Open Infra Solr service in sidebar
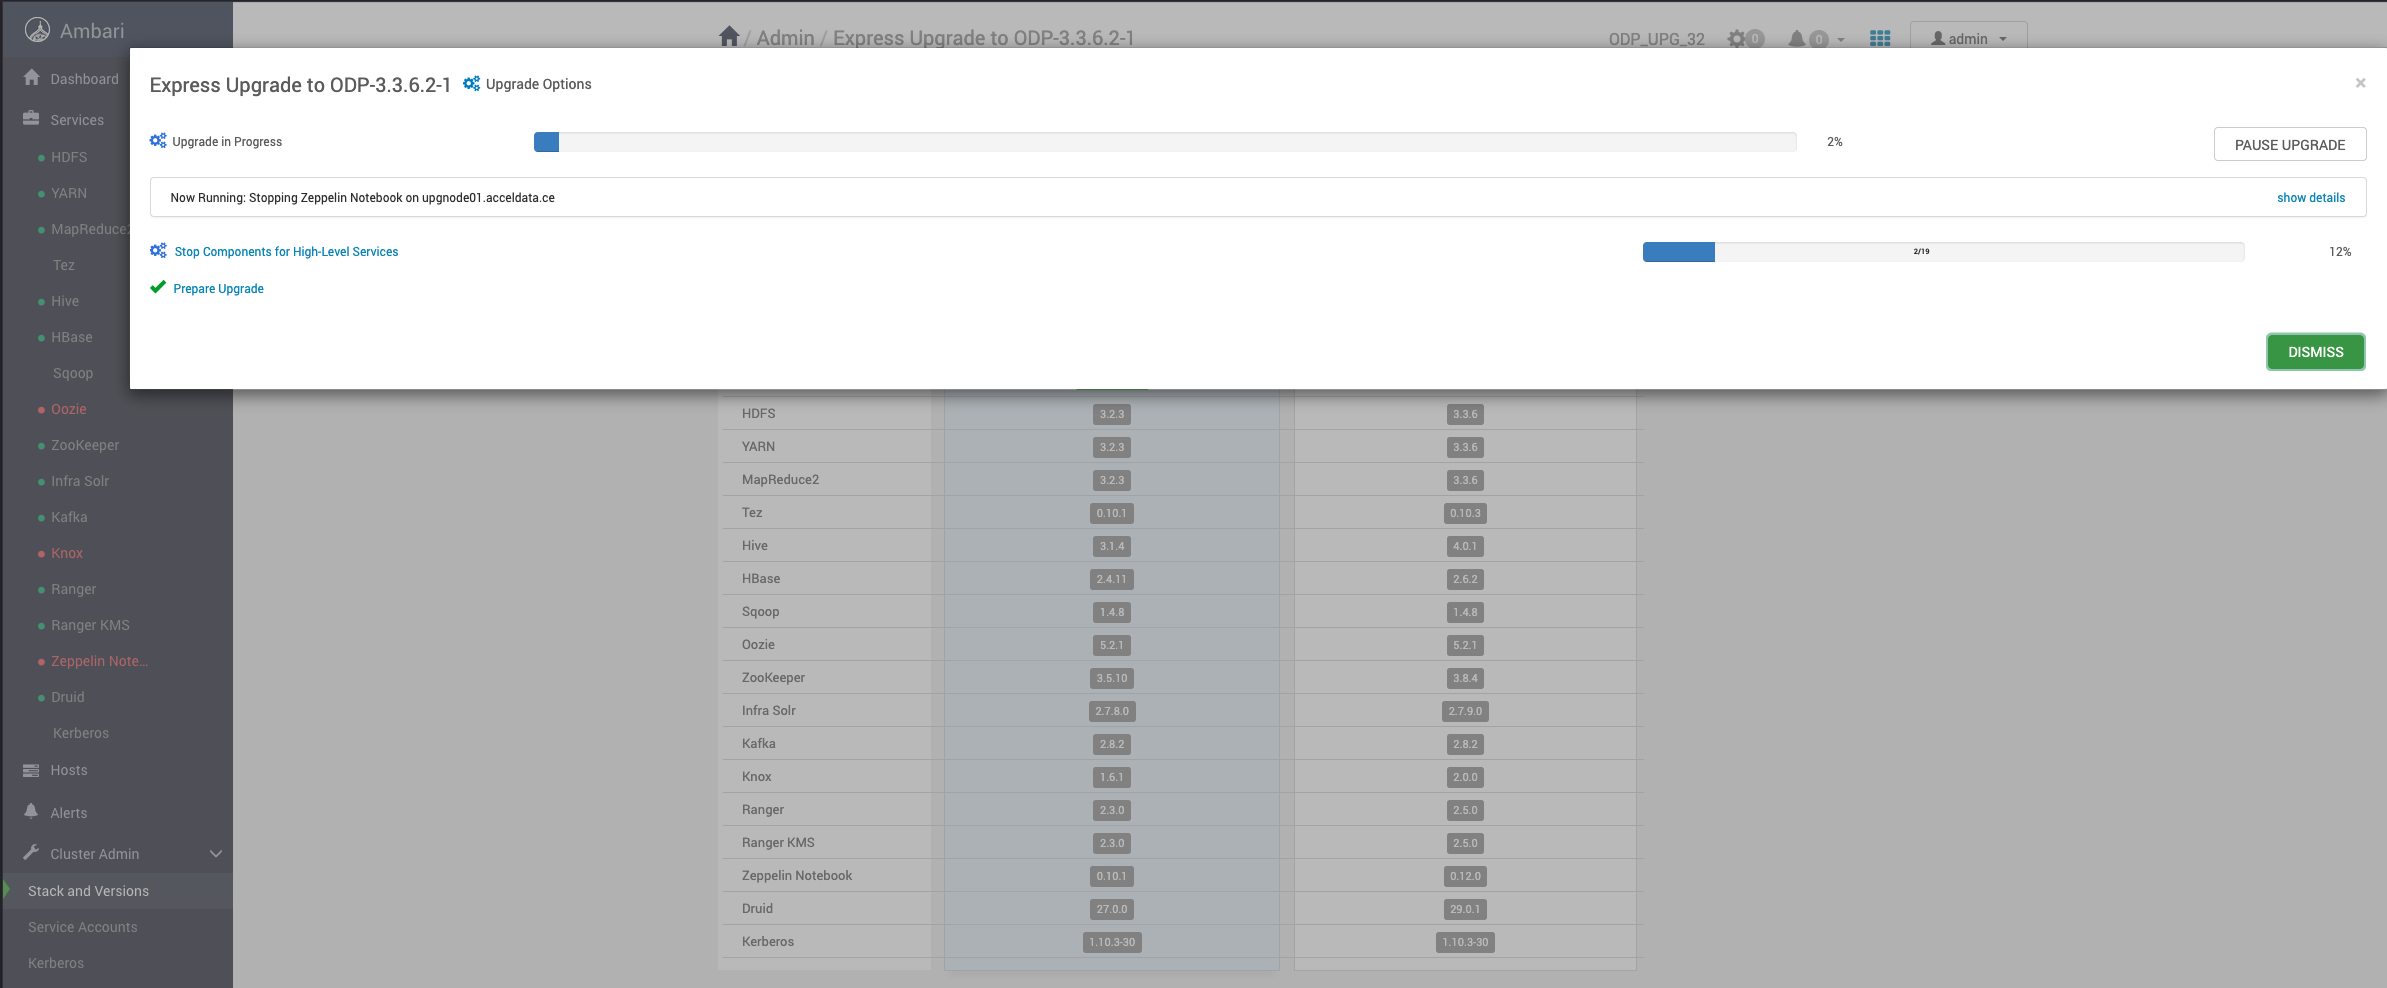Image resolution: width=2387 pixels, height=988 pixels. click(x=80, y=481)
